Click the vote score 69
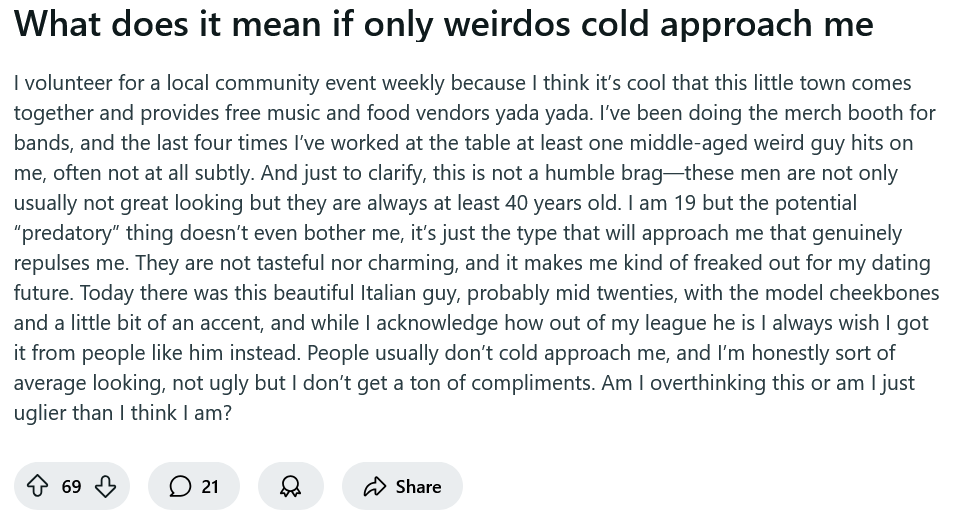The width and height of the screenshot is (960, 516). [71, 487]
